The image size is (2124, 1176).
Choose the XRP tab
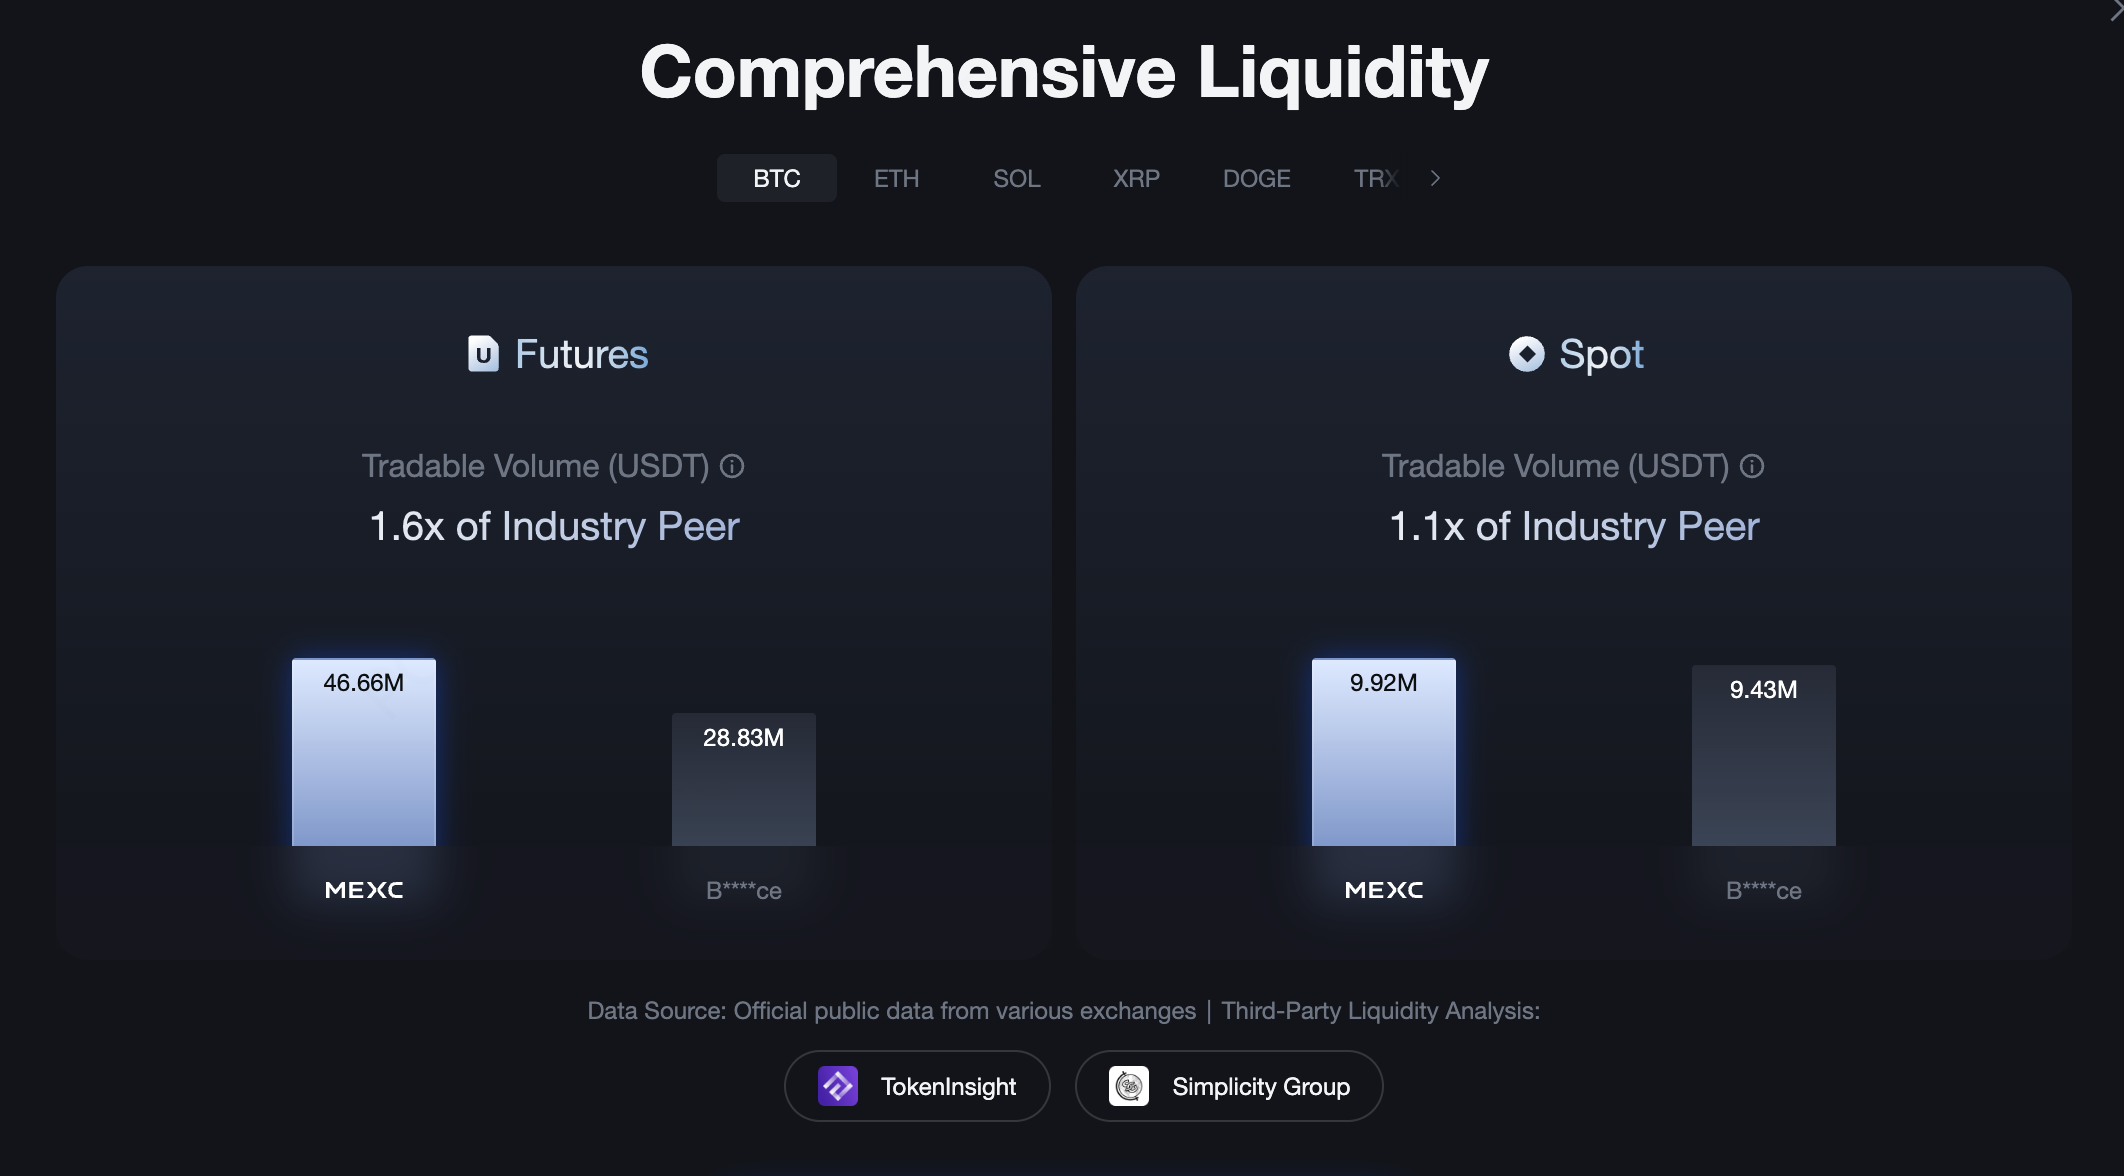point(1136,178)
